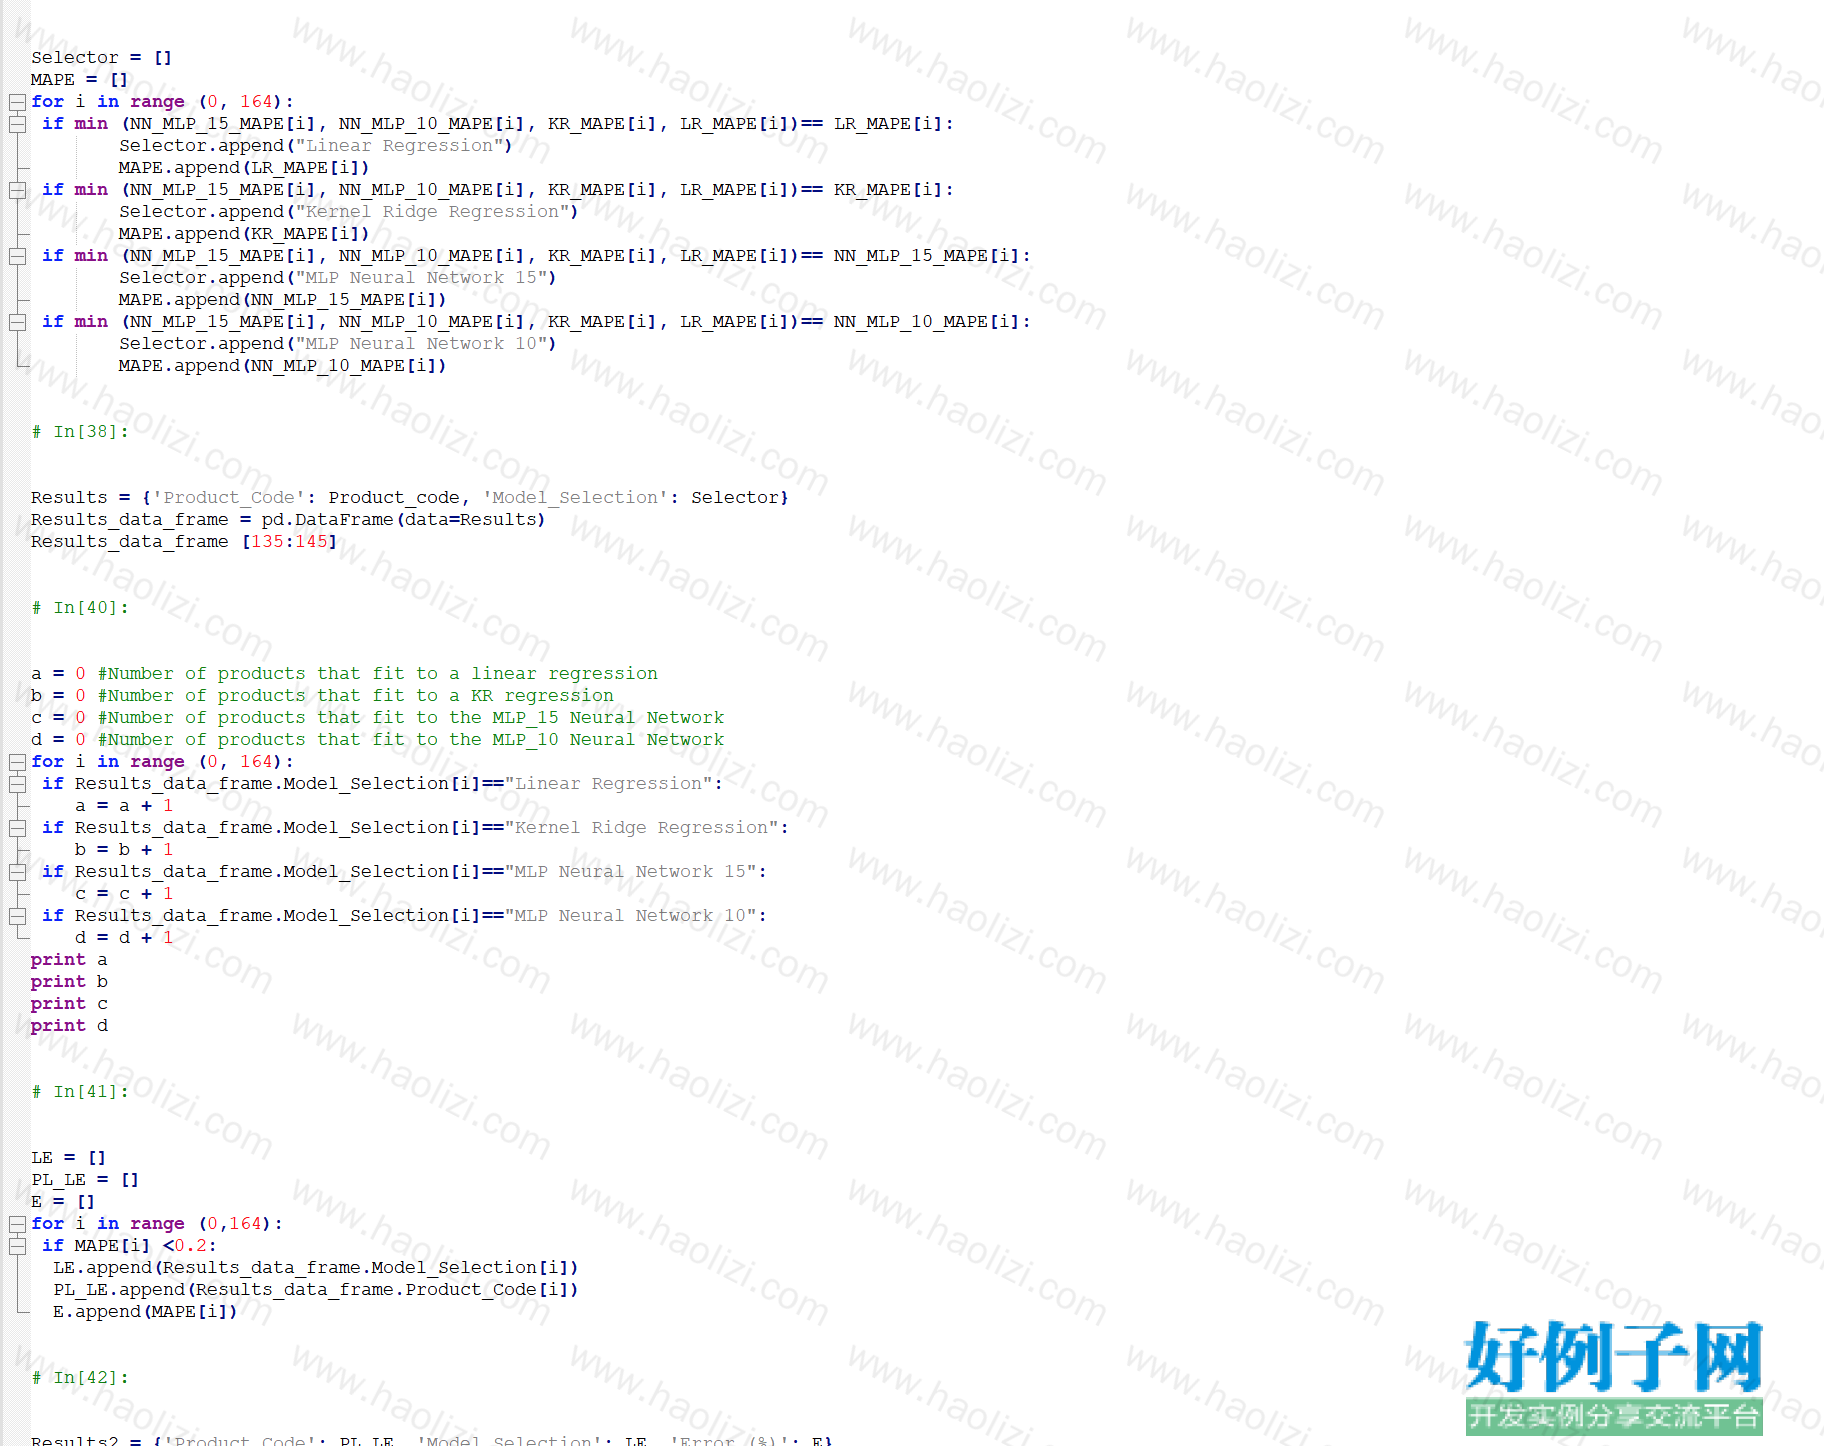Image resolution: width=1824 pixels, height=1446 pixels.
Task: Place cursor on Selector.append("MLP Neural Network 15")
Action: click(337, 278)
